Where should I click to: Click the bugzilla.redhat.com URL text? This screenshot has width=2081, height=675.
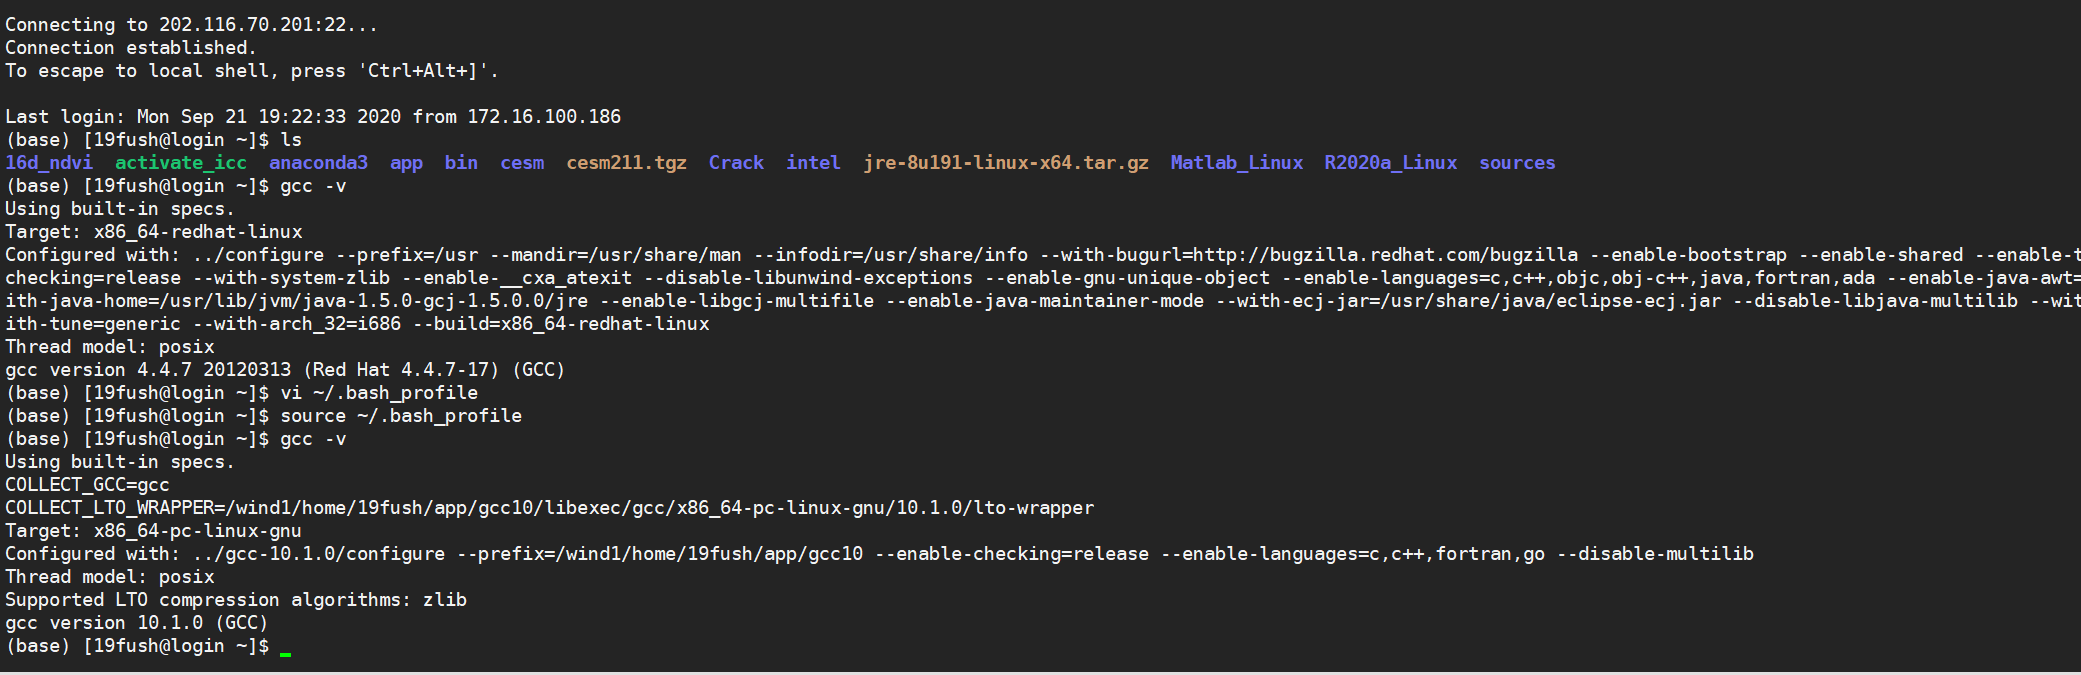[x=1386, y=255]
